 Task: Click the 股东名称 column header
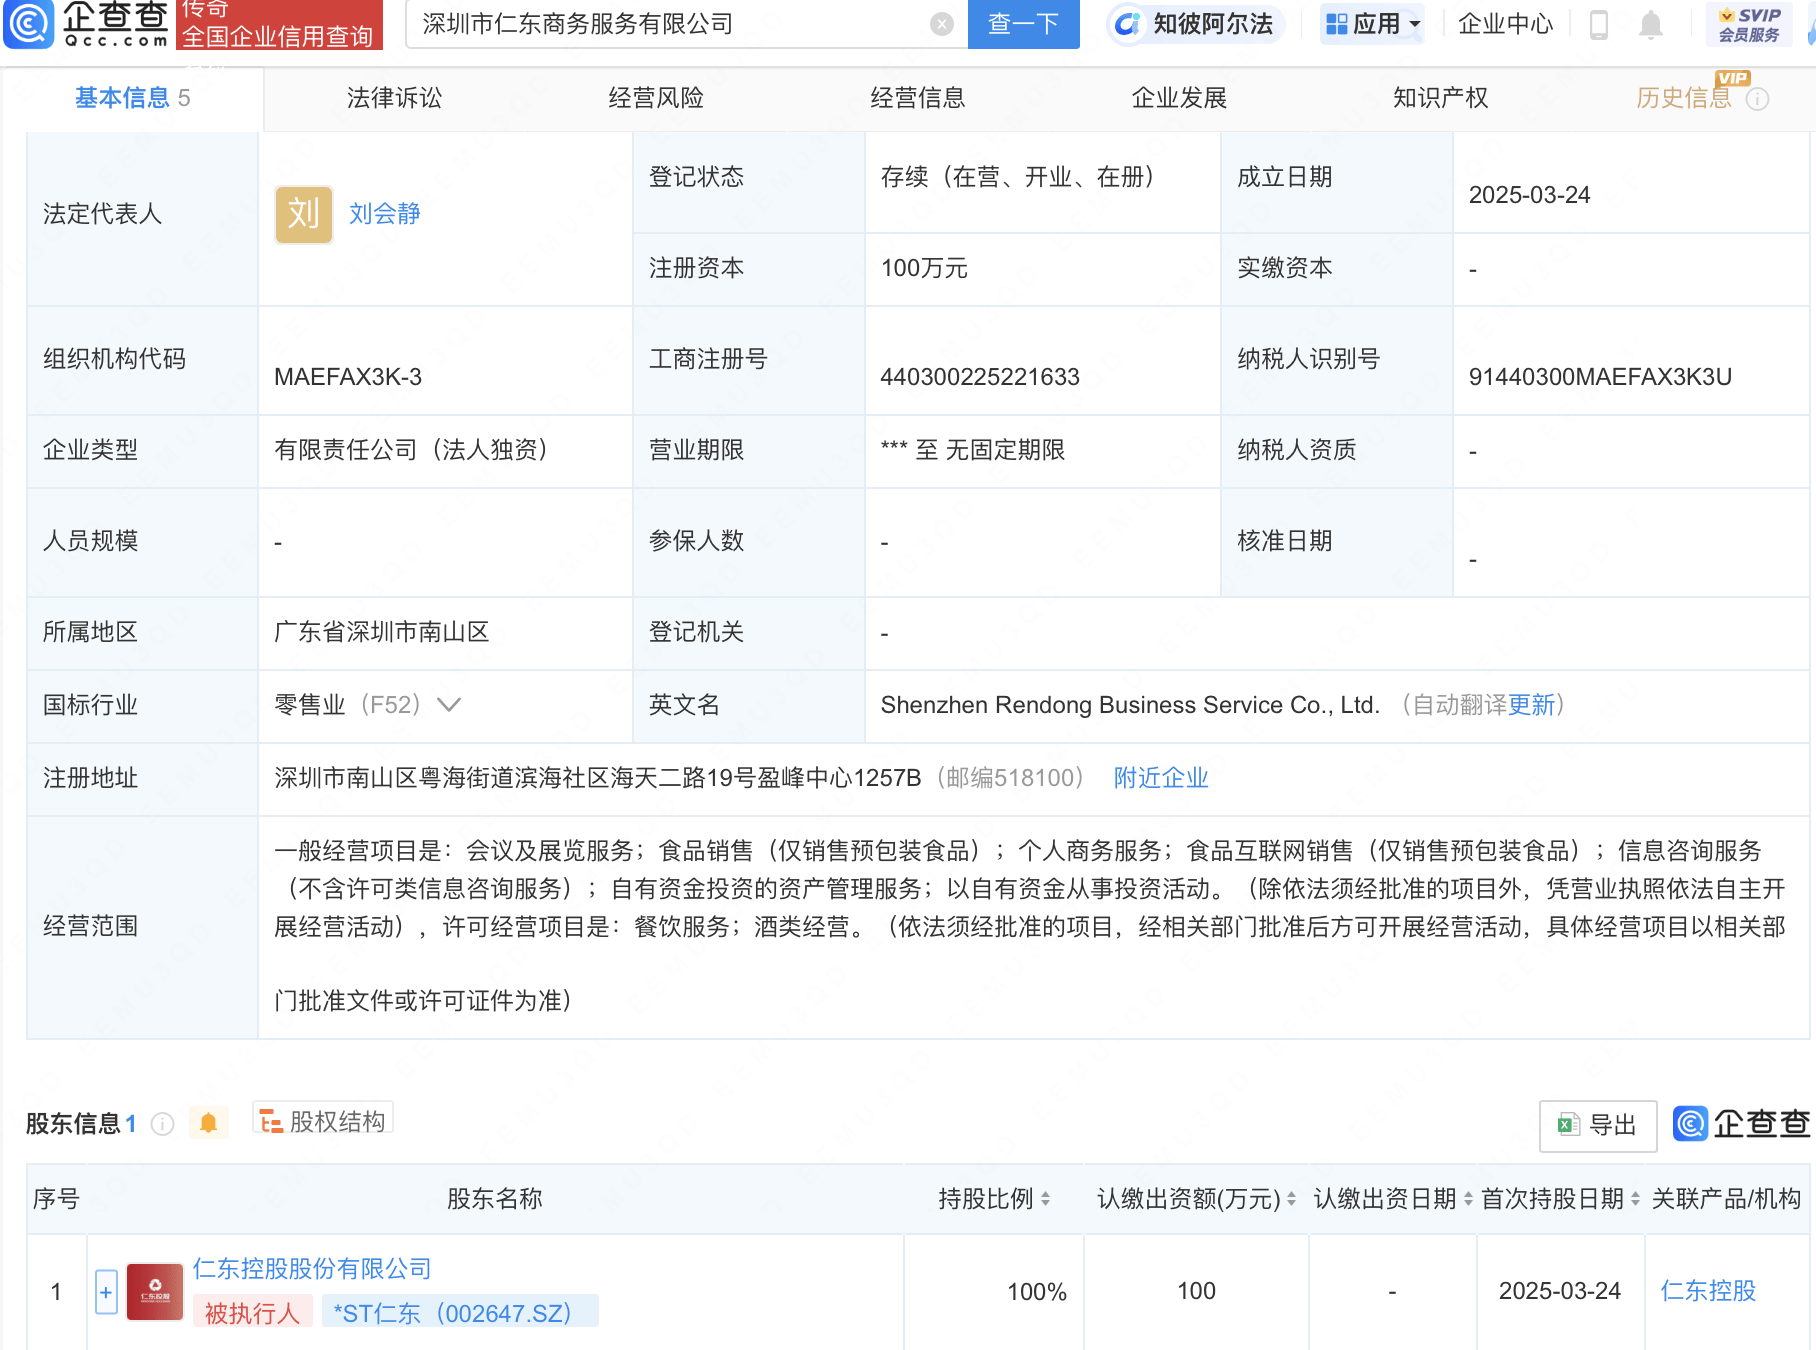tap(495, 1199)
